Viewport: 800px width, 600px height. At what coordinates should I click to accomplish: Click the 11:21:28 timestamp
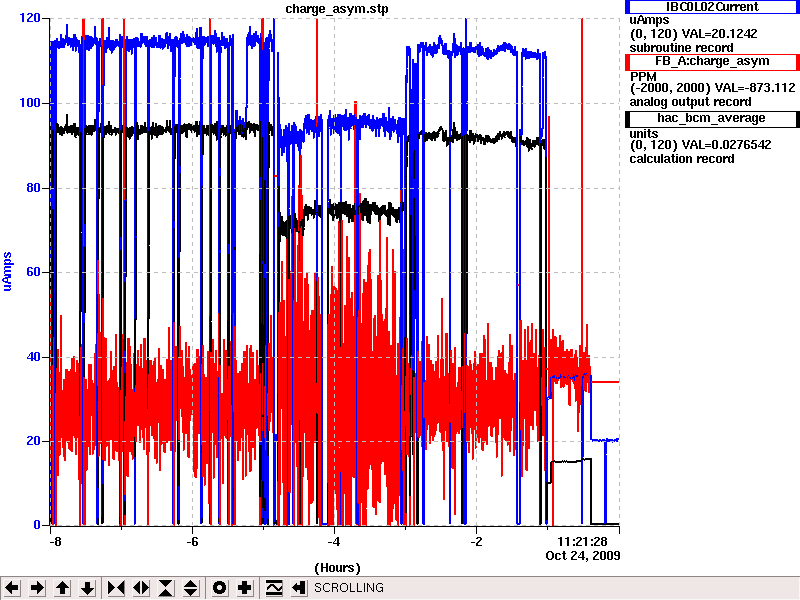(582, 542)
